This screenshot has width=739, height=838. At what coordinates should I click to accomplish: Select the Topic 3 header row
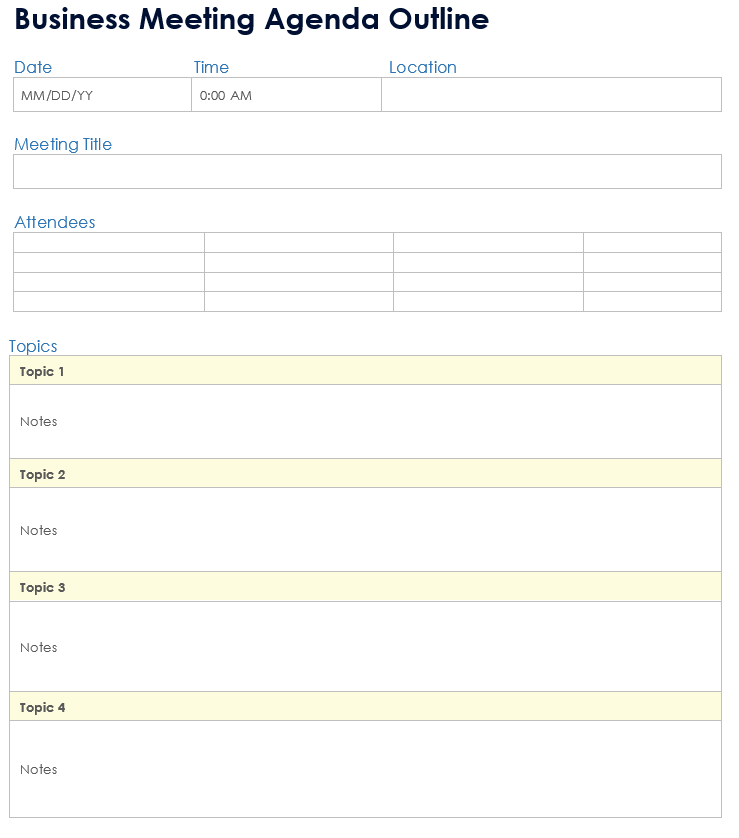pos(365,587)
